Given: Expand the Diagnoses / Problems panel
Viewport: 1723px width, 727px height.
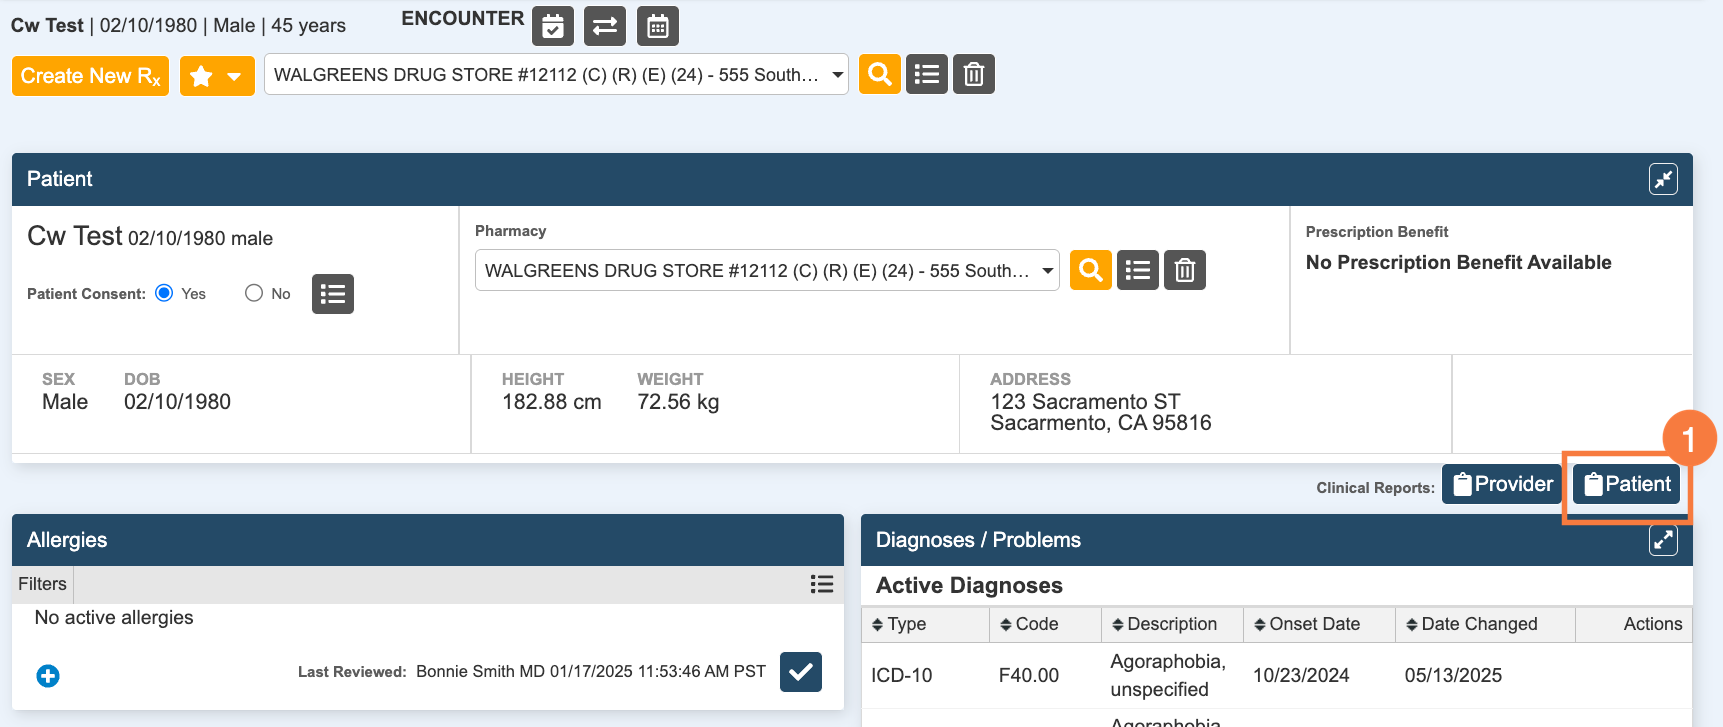Looking at the screenshot, I should [1663, 540].
